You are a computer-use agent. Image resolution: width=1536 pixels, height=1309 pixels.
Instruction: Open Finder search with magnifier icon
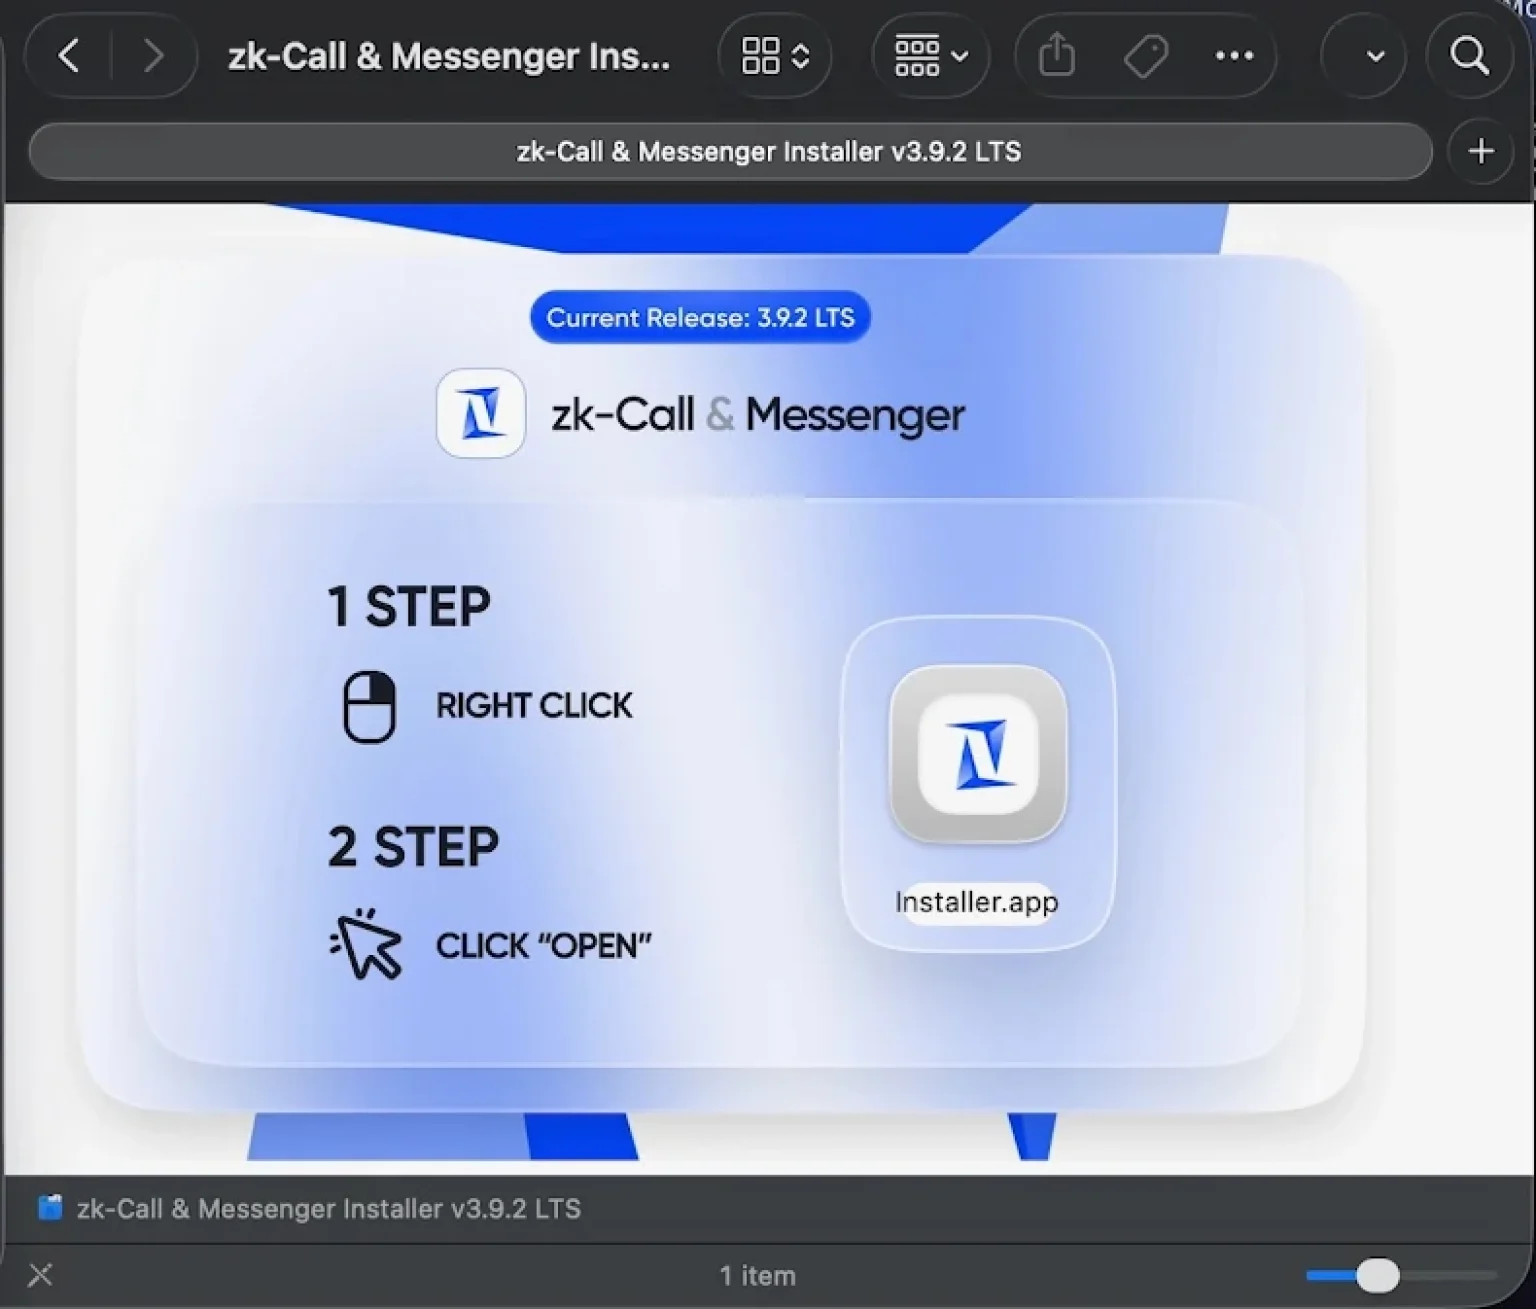(x=1469, y=56)
